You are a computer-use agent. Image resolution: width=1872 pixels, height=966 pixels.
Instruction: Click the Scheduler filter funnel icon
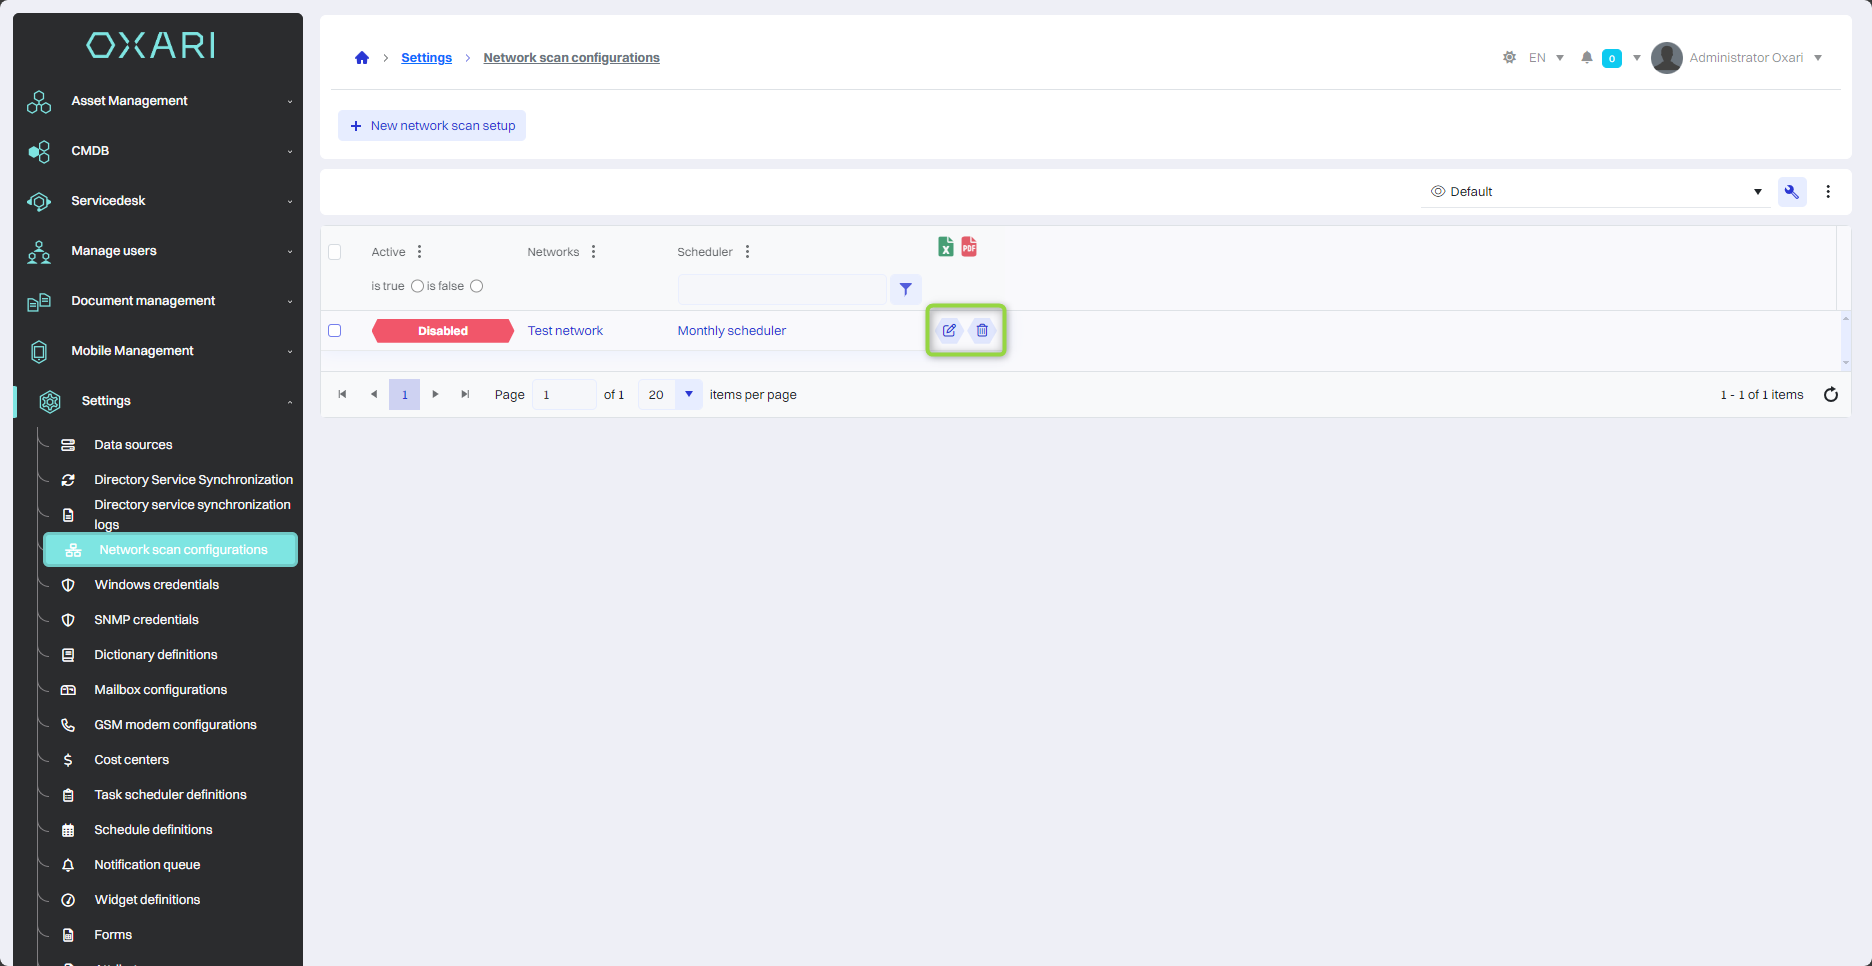click(x=905, y=289)
